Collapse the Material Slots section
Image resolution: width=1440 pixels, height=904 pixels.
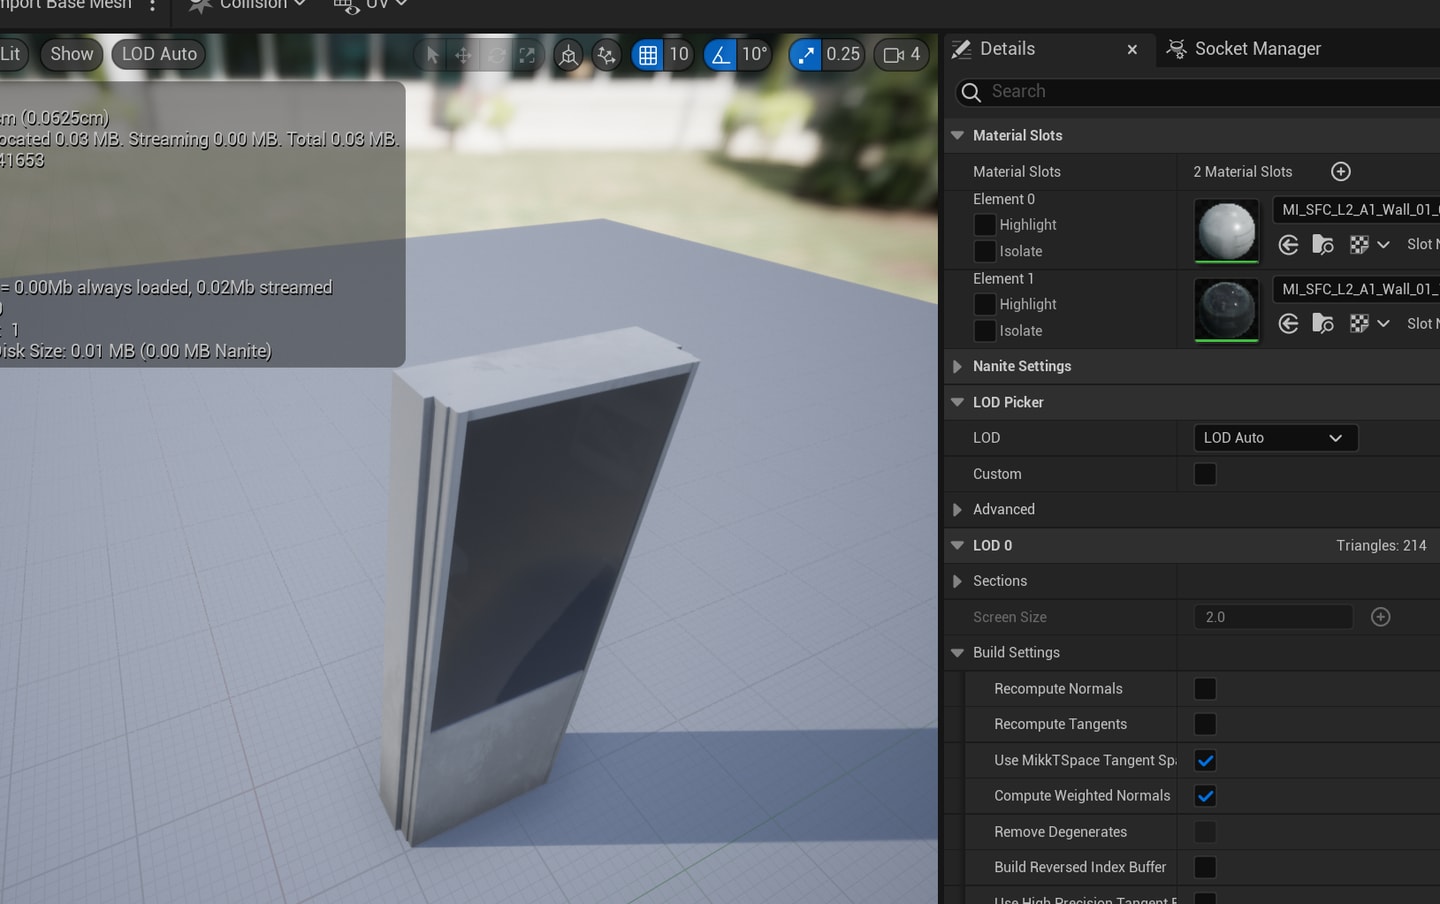point(957,136)
